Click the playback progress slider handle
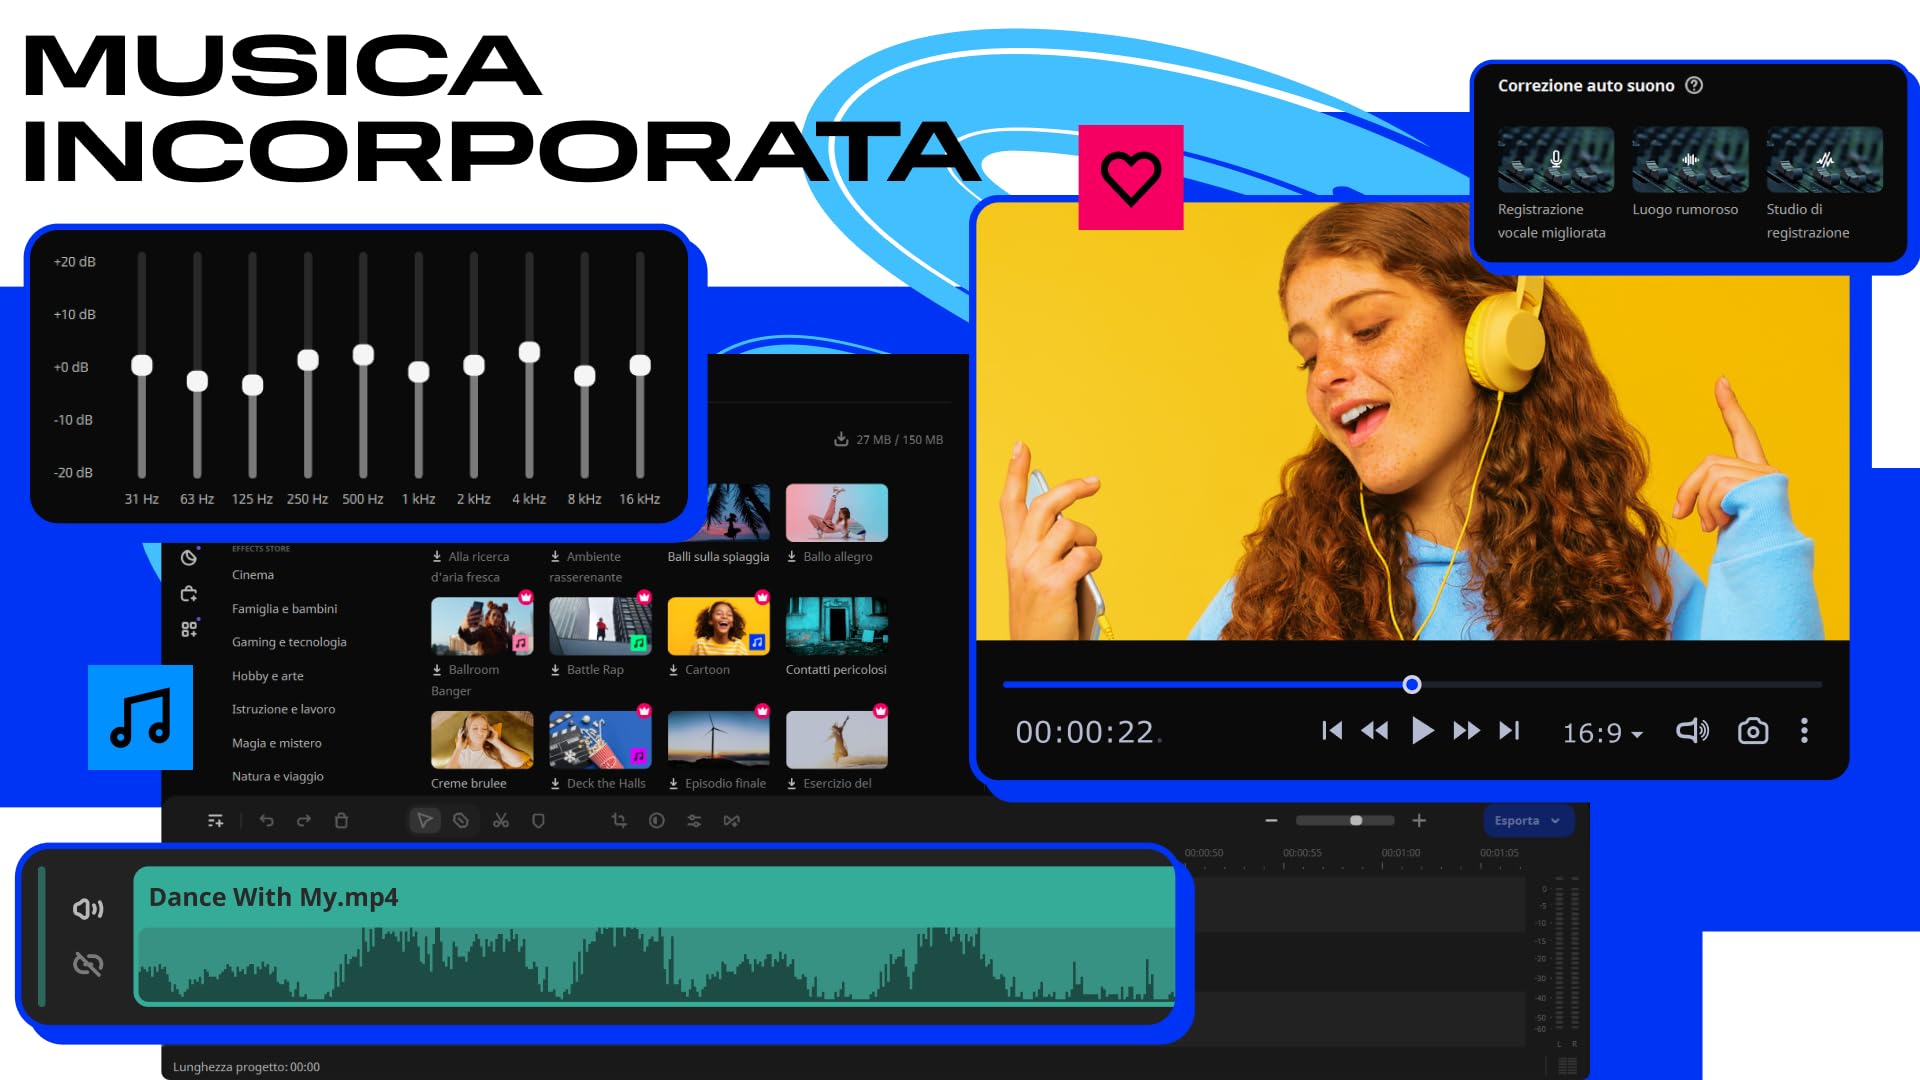The image size is (1920, 1080). [x=1411, y=685]
